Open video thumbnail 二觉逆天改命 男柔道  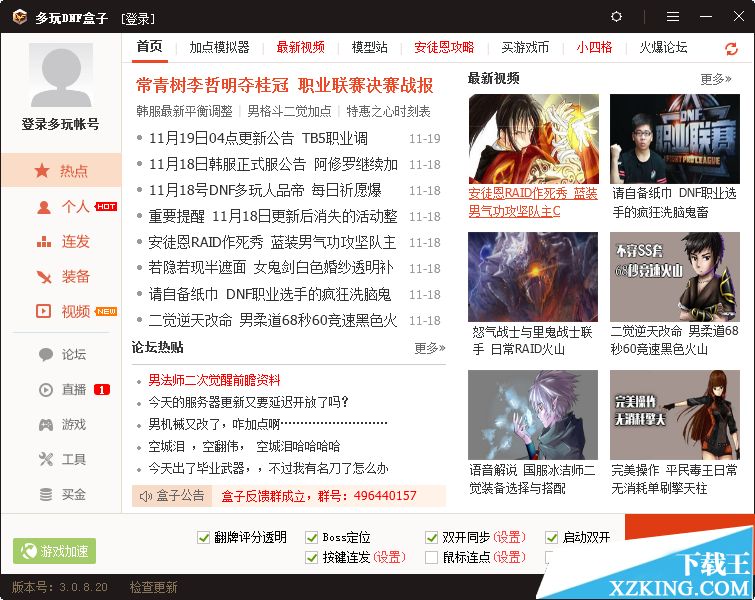click(675, 277)
